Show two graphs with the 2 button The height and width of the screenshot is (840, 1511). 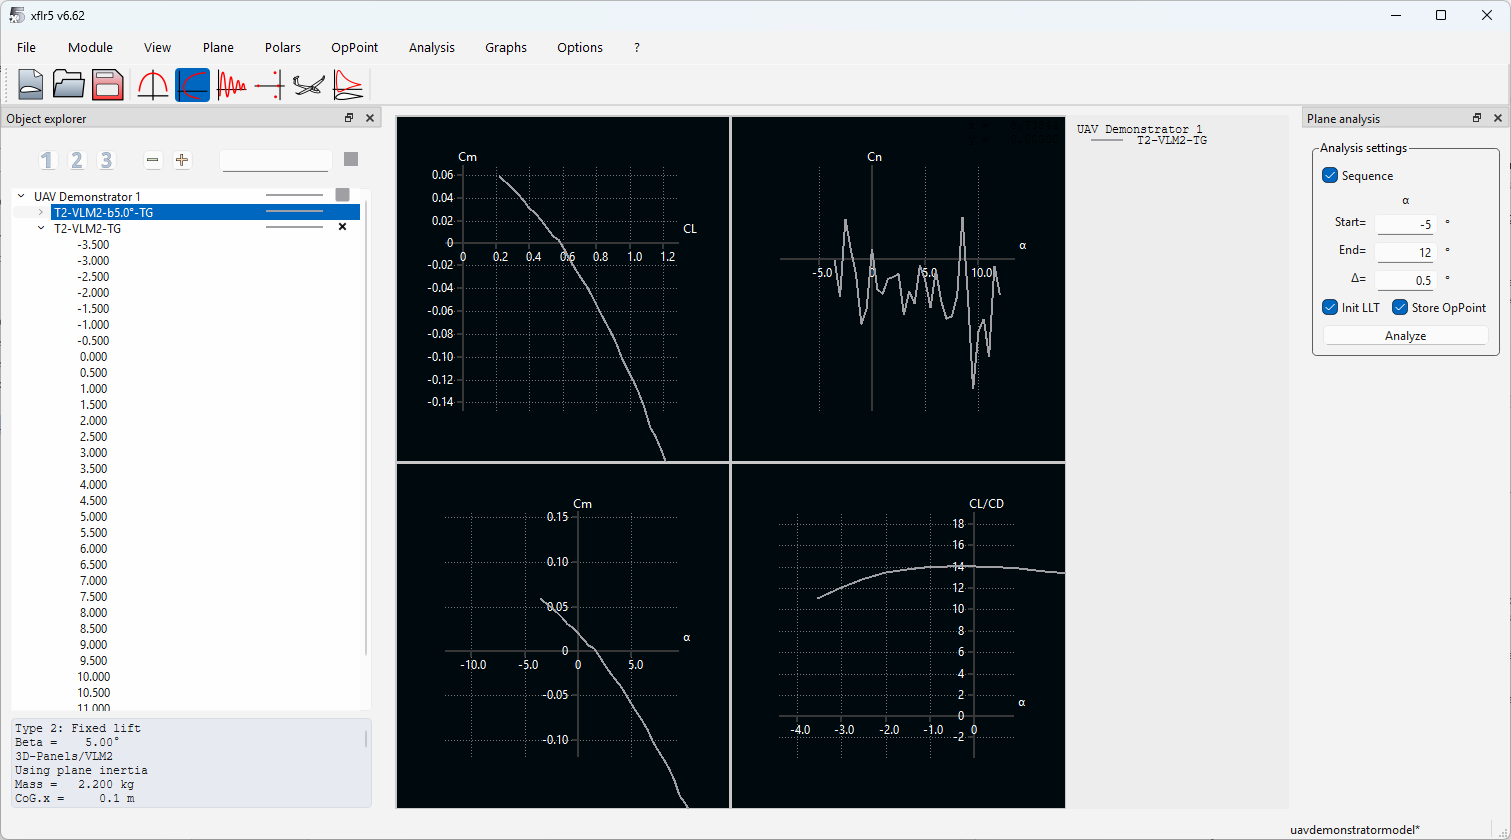[77, 160]
